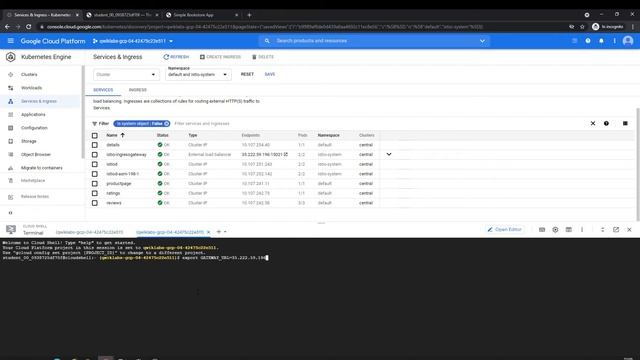Expand the istio-ingressgateway row chevron
This screenshot has height=360, width=640.
coord(389,155)
